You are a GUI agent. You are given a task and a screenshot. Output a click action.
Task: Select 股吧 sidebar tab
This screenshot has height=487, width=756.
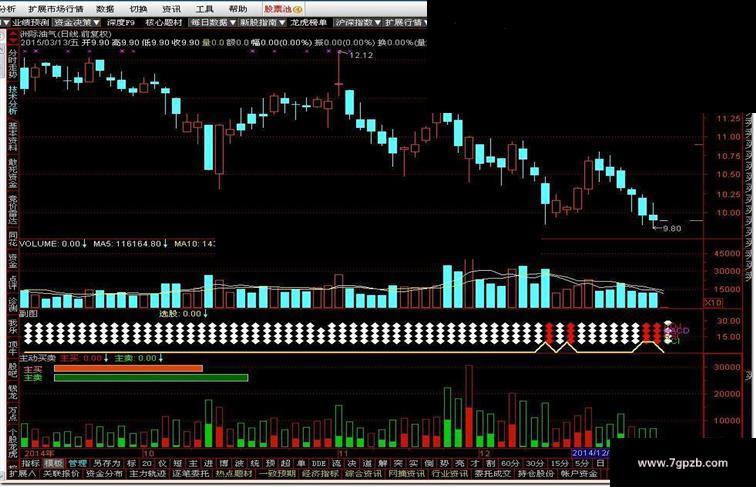(13, 369)
